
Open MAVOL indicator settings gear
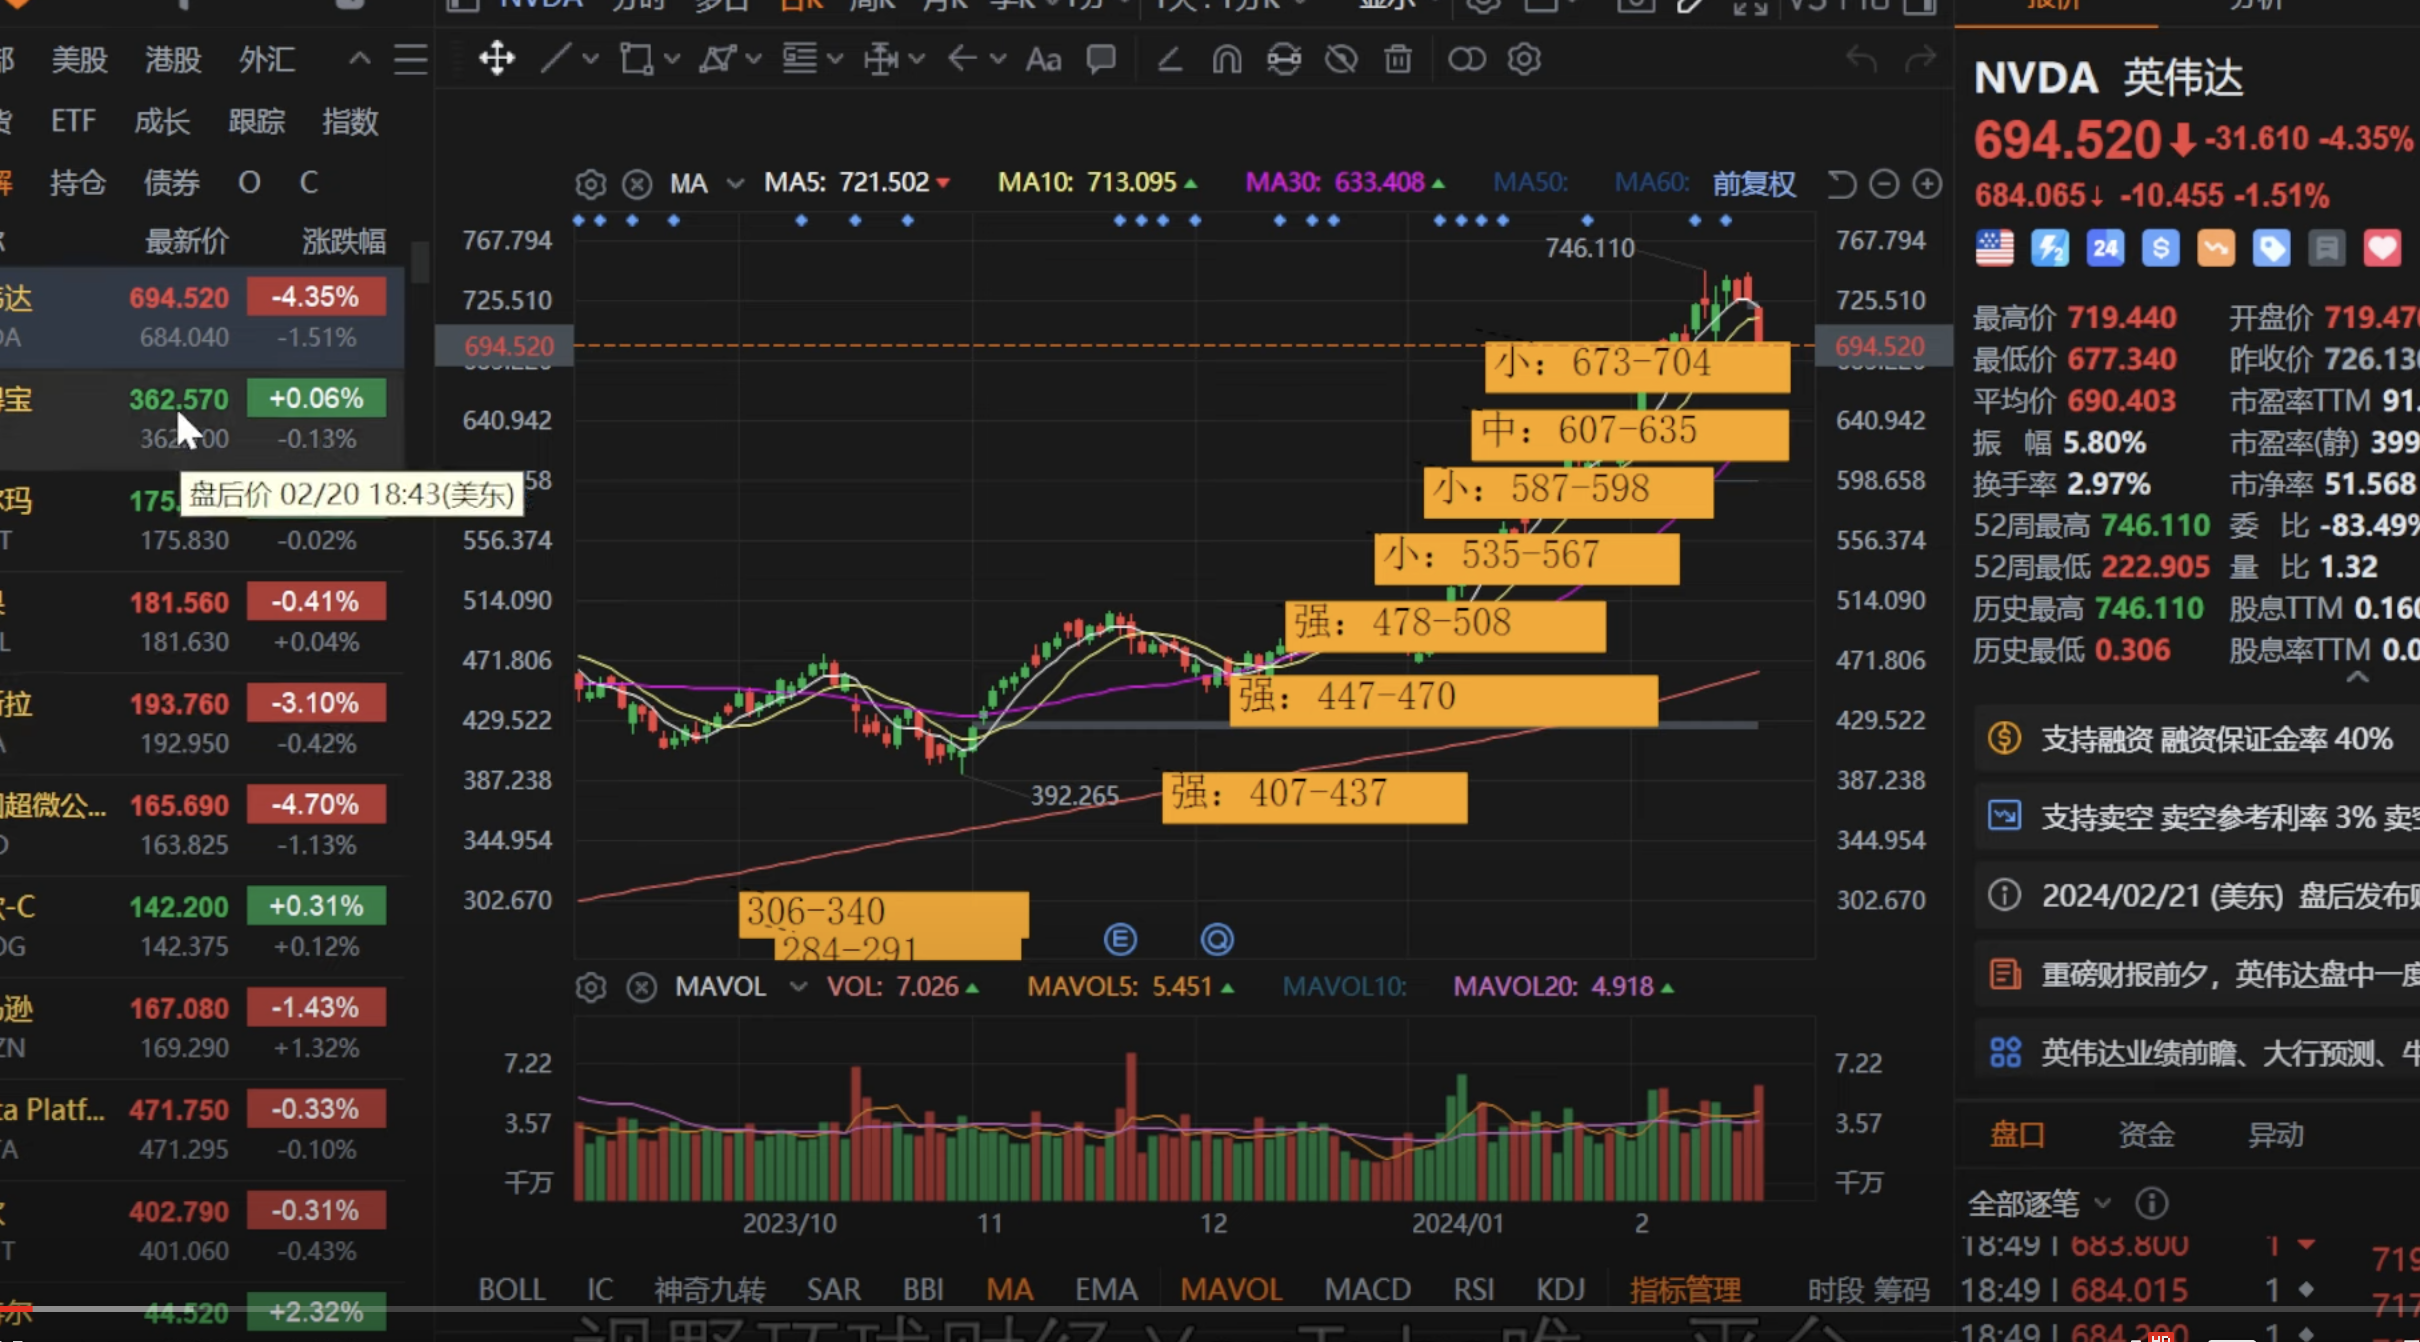(x=591, y=988)
